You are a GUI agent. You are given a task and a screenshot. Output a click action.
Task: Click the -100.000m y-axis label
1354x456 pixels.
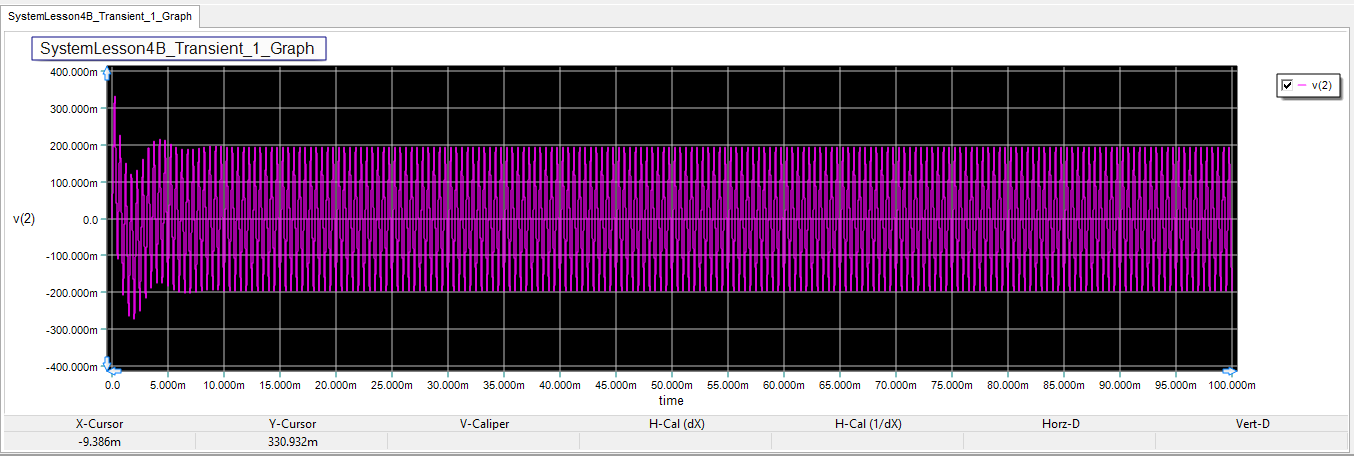point(72,256)
